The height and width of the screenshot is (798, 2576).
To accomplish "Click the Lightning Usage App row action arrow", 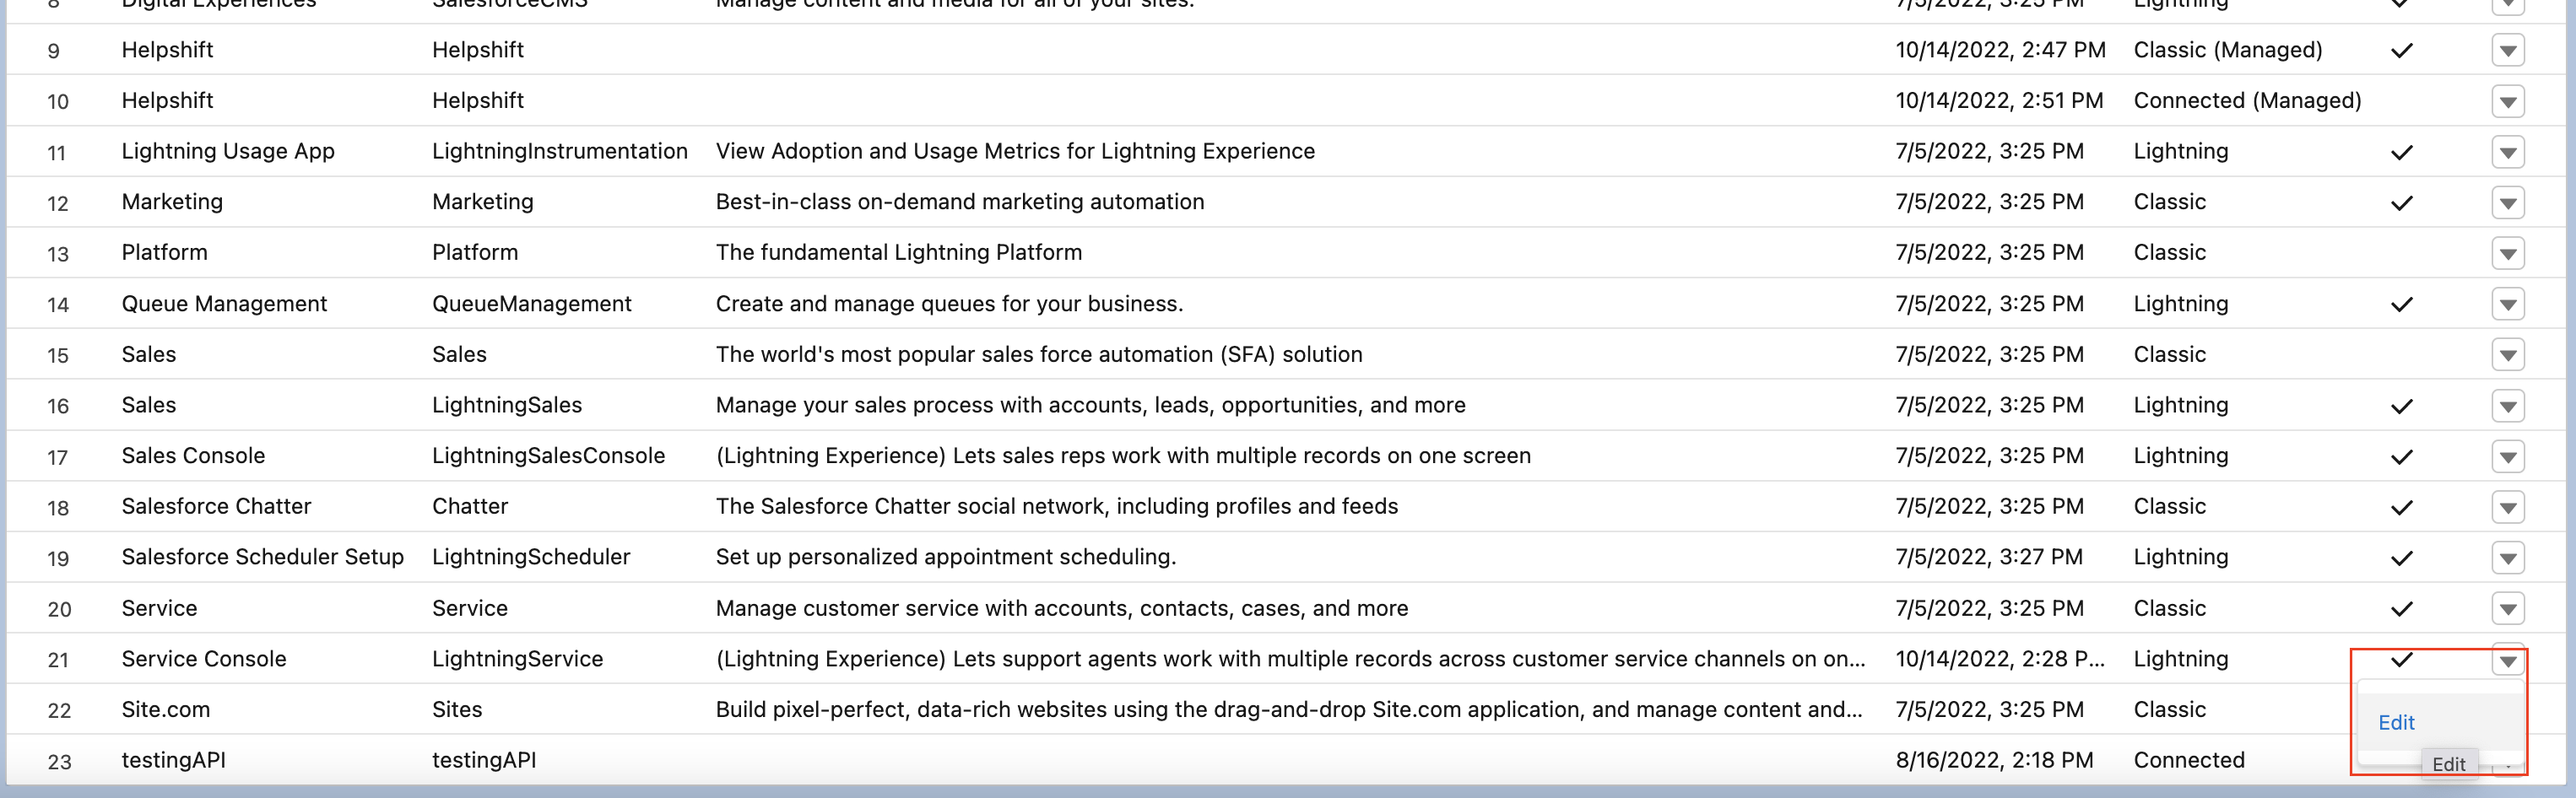I will [2507, 152].
